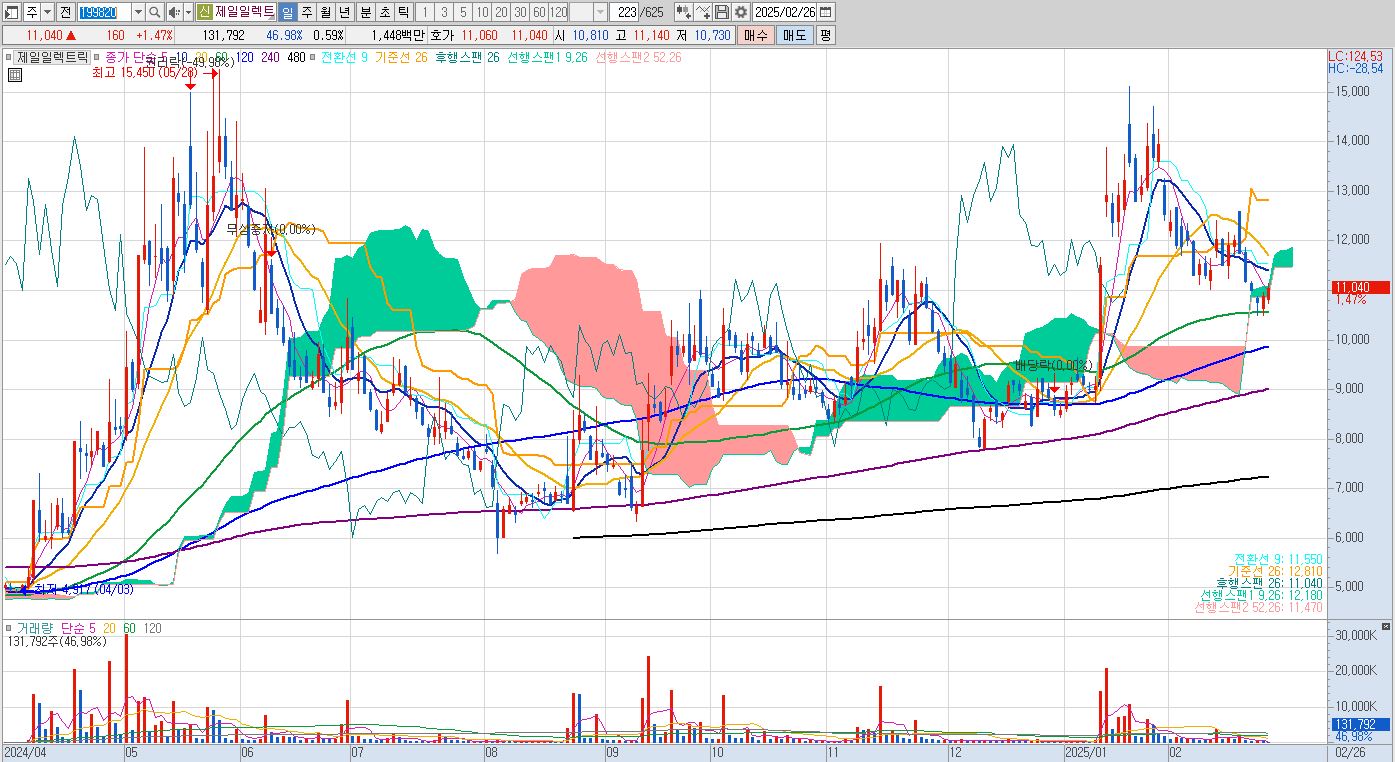
Task: Click the speaker sound icon
Action: coord(173,12)
